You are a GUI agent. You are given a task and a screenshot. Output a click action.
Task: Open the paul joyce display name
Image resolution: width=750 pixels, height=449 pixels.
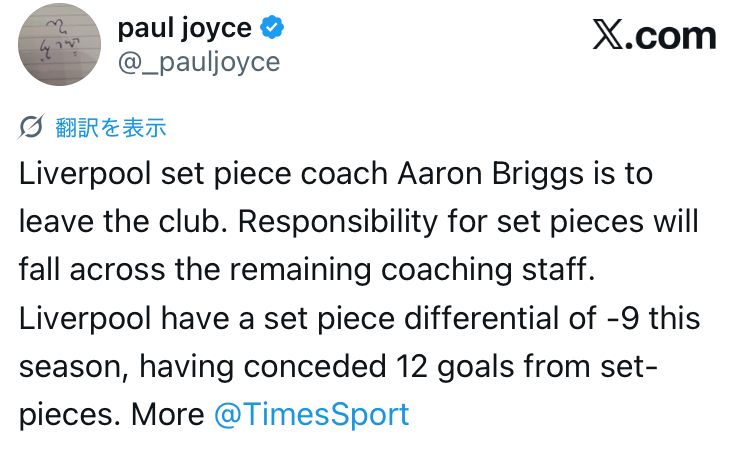(x=188, y=29)
